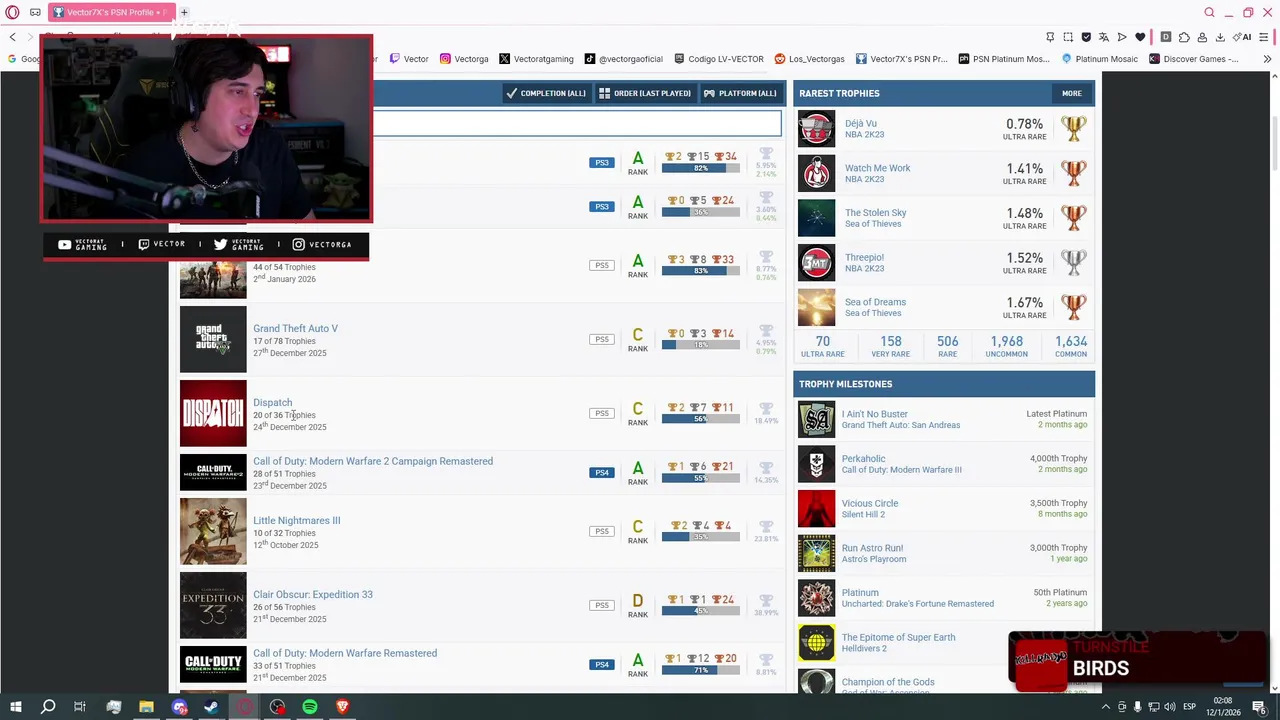Click the Dispatch trophy progress bar
1280x720 pixels.
(x=701, y=419)
